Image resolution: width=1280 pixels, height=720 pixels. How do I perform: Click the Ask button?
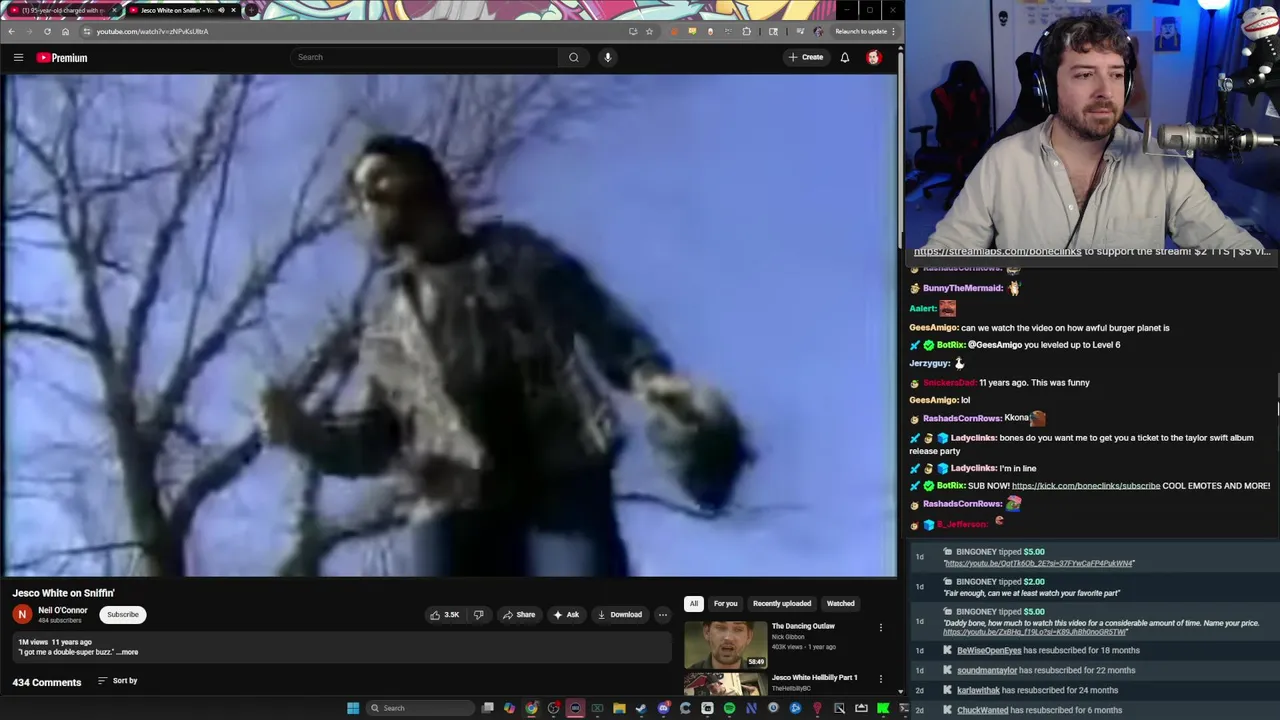[566, 614]
